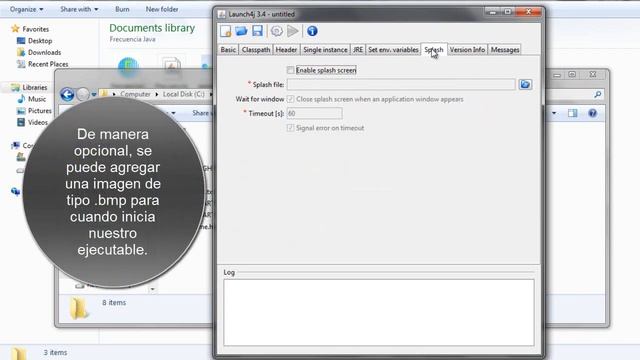
Task: Open the Pictures library
Action: [x=40, y=111]
